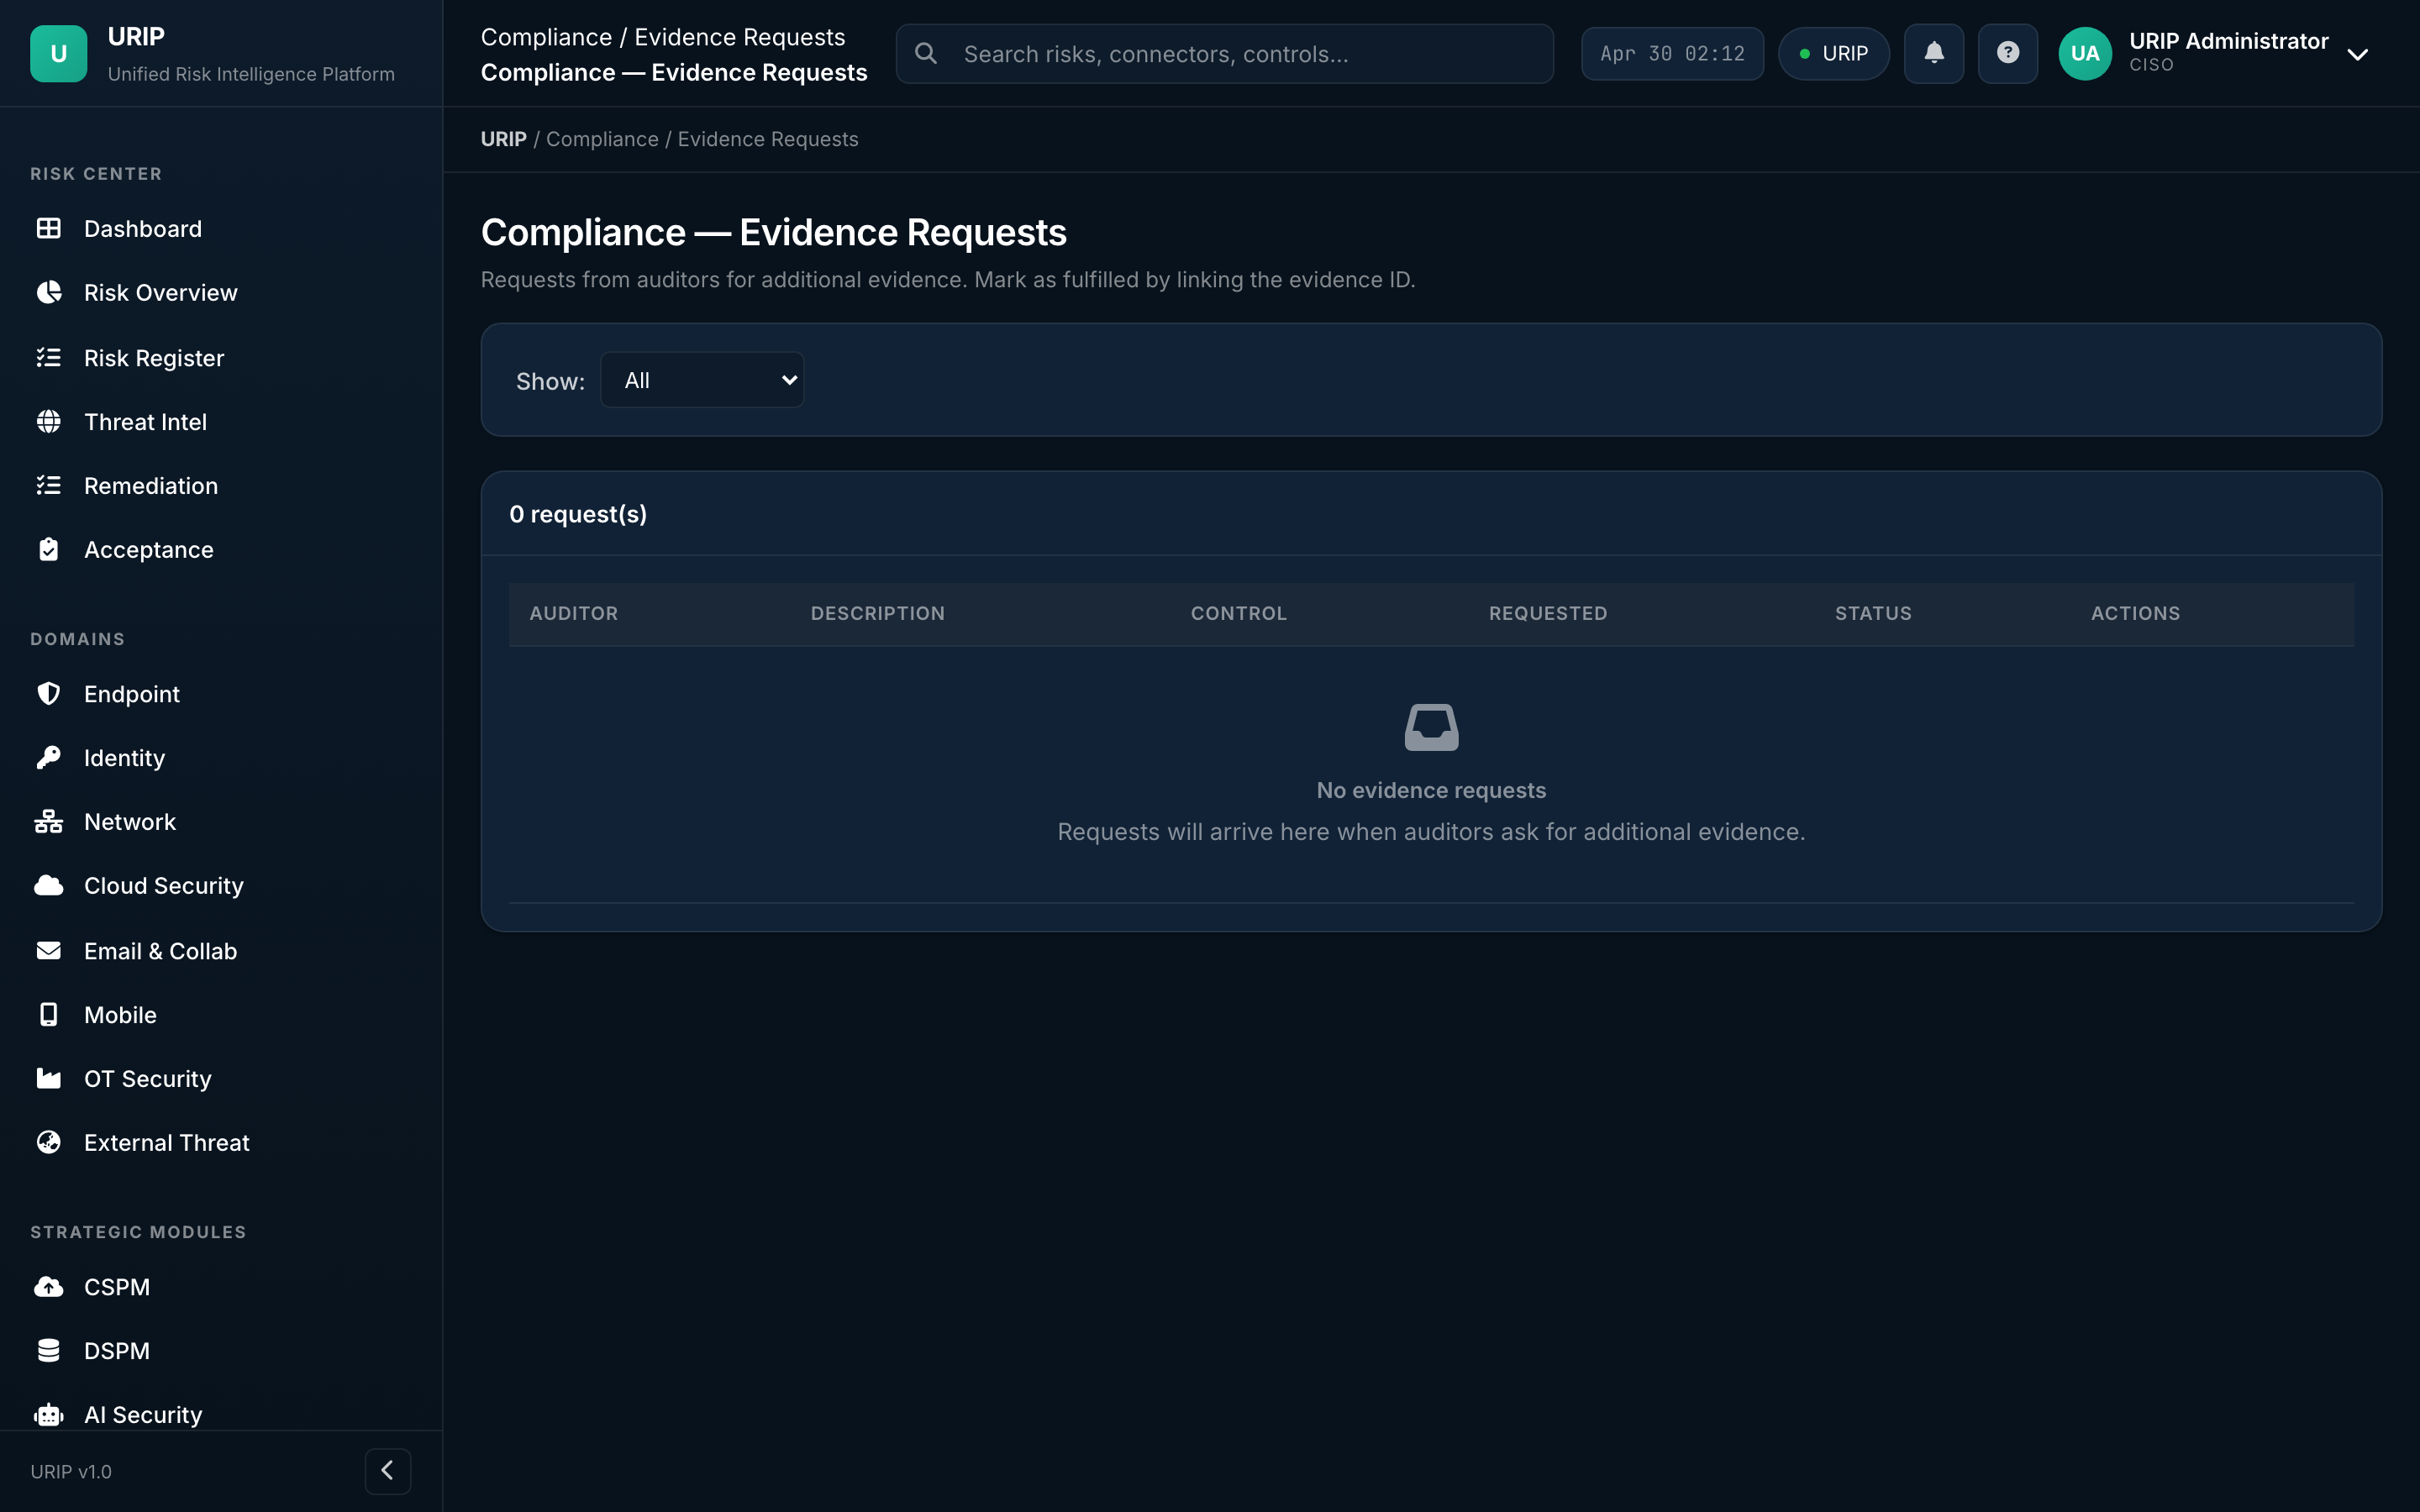Click the External Threat globe icon

click(x=48, y=1143)
